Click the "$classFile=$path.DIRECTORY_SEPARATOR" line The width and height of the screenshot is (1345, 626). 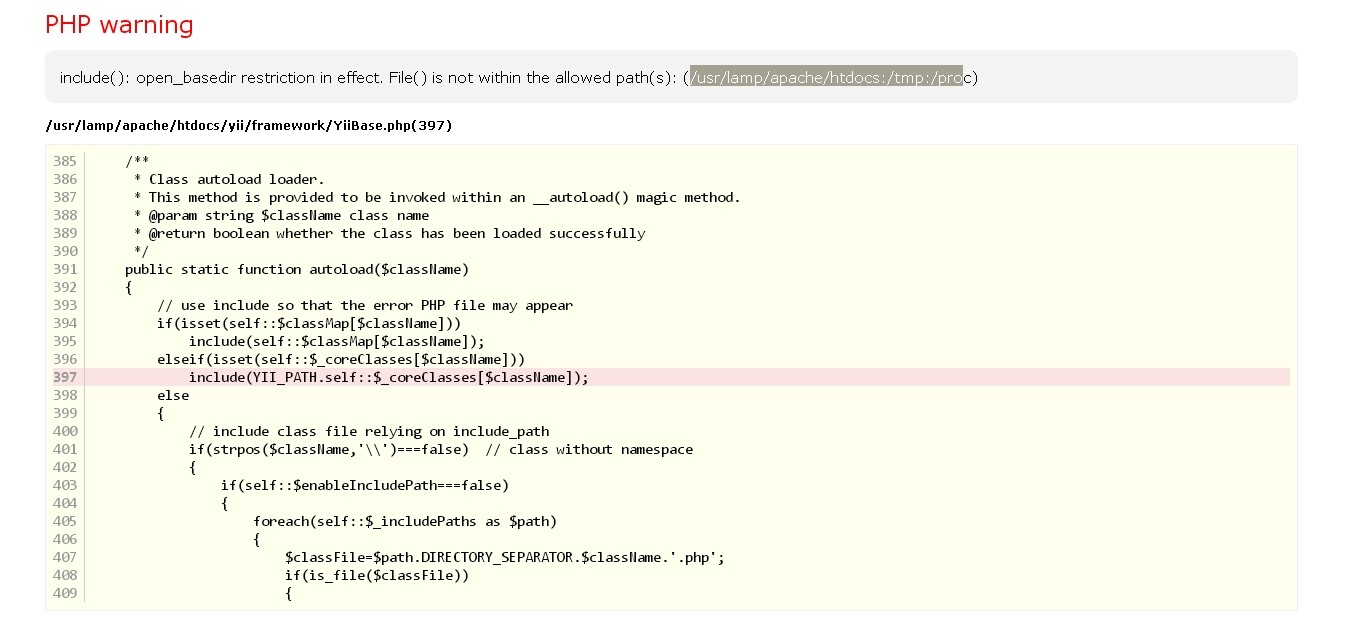click(505, 557)
